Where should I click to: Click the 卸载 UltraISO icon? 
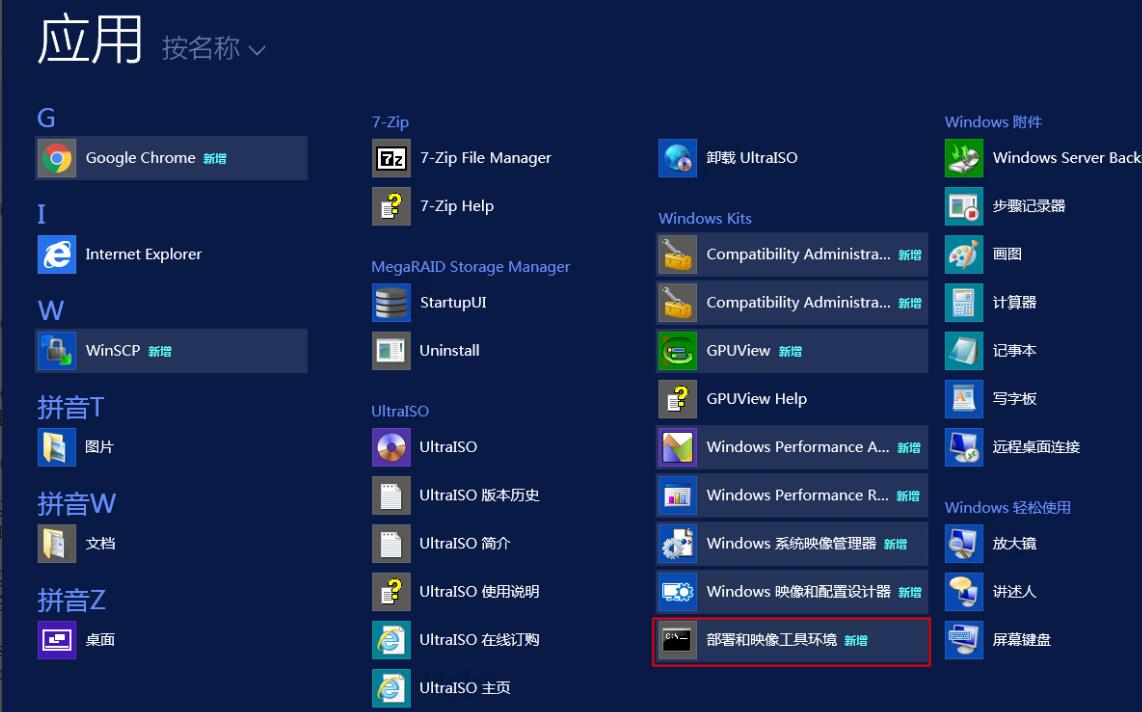pyautogui.click(x=677, y=158)
